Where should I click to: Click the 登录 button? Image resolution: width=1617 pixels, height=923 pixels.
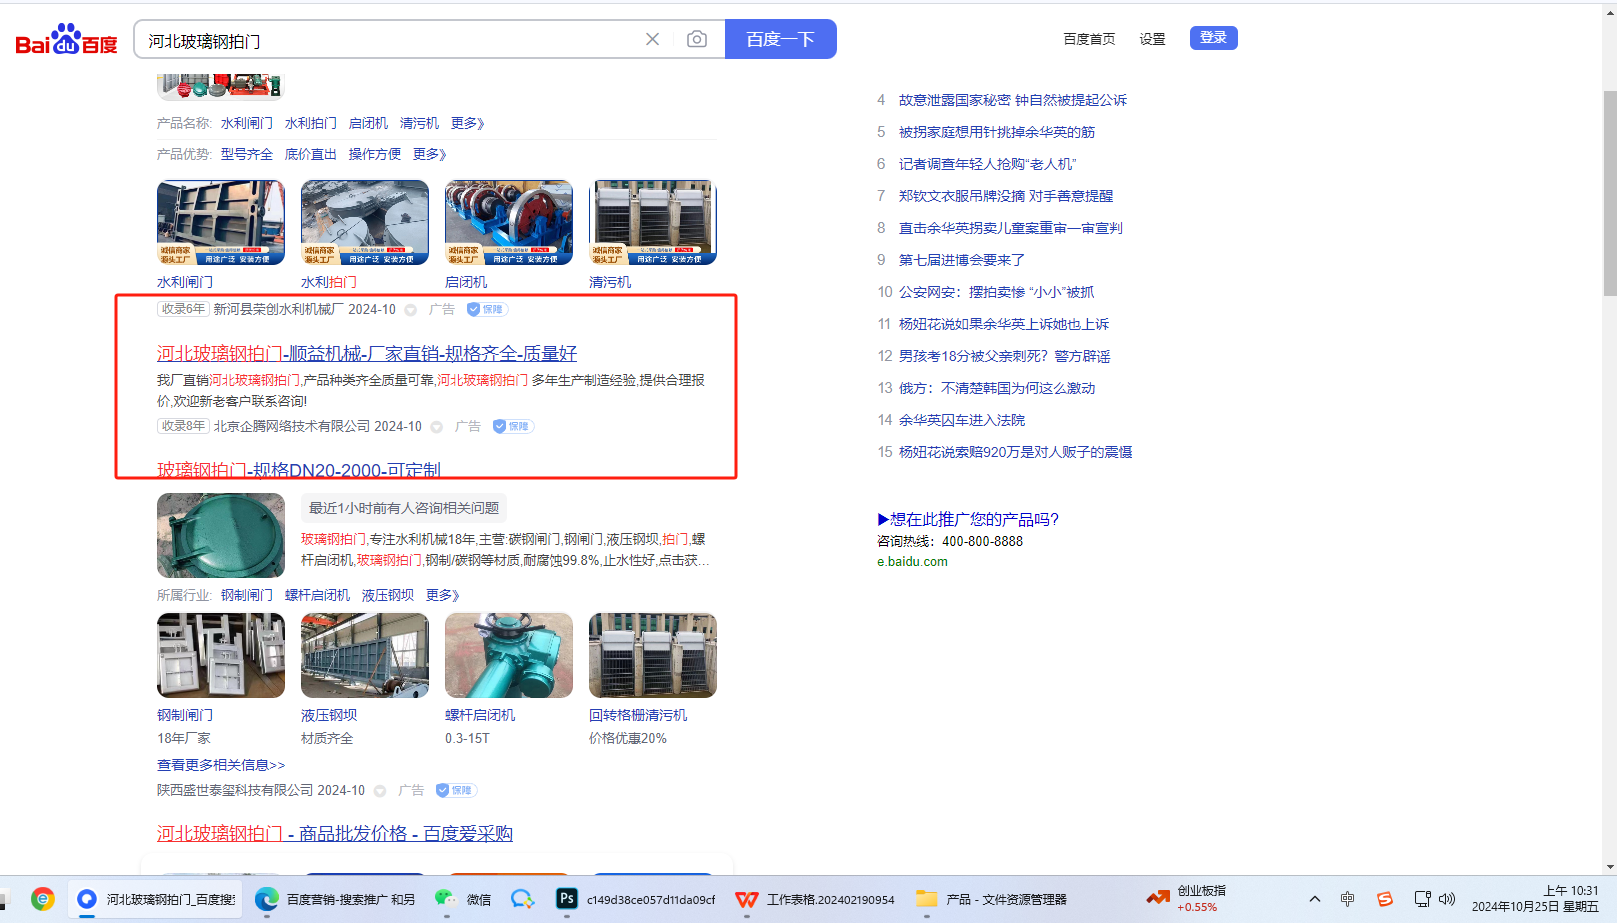(1213, 38)
